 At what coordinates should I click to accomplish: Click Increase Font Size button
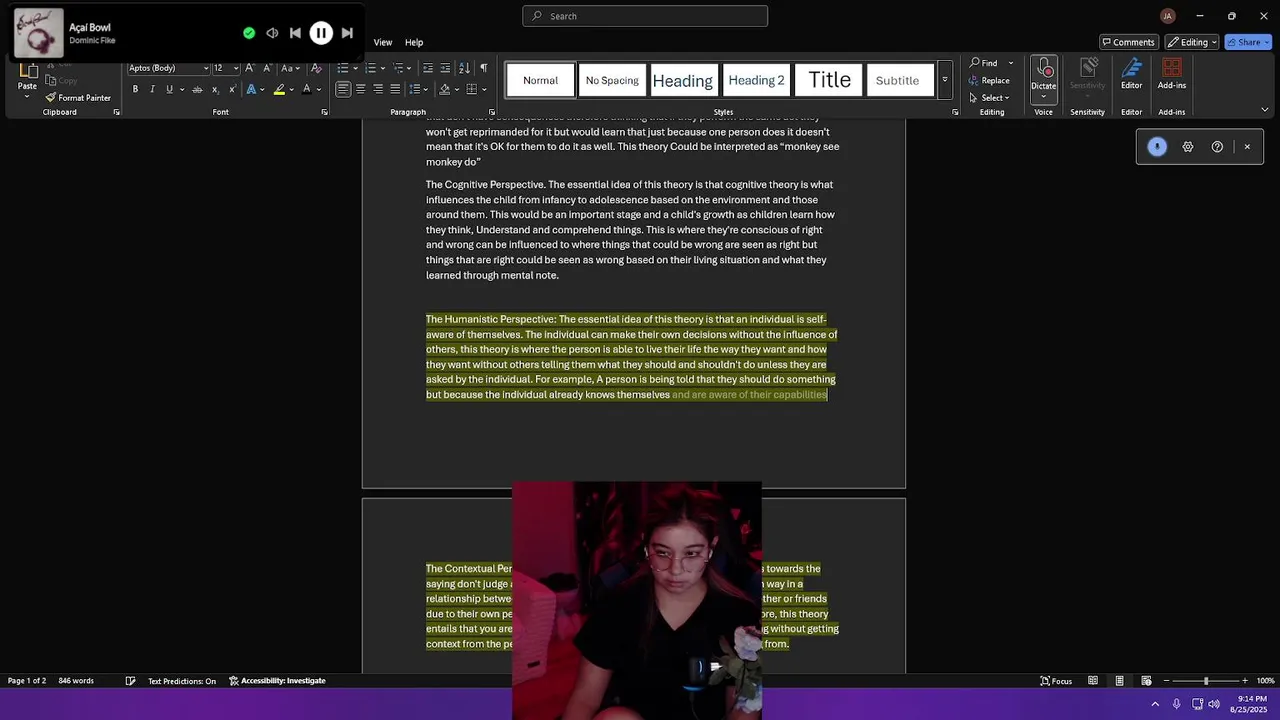[x=250, y=68]
